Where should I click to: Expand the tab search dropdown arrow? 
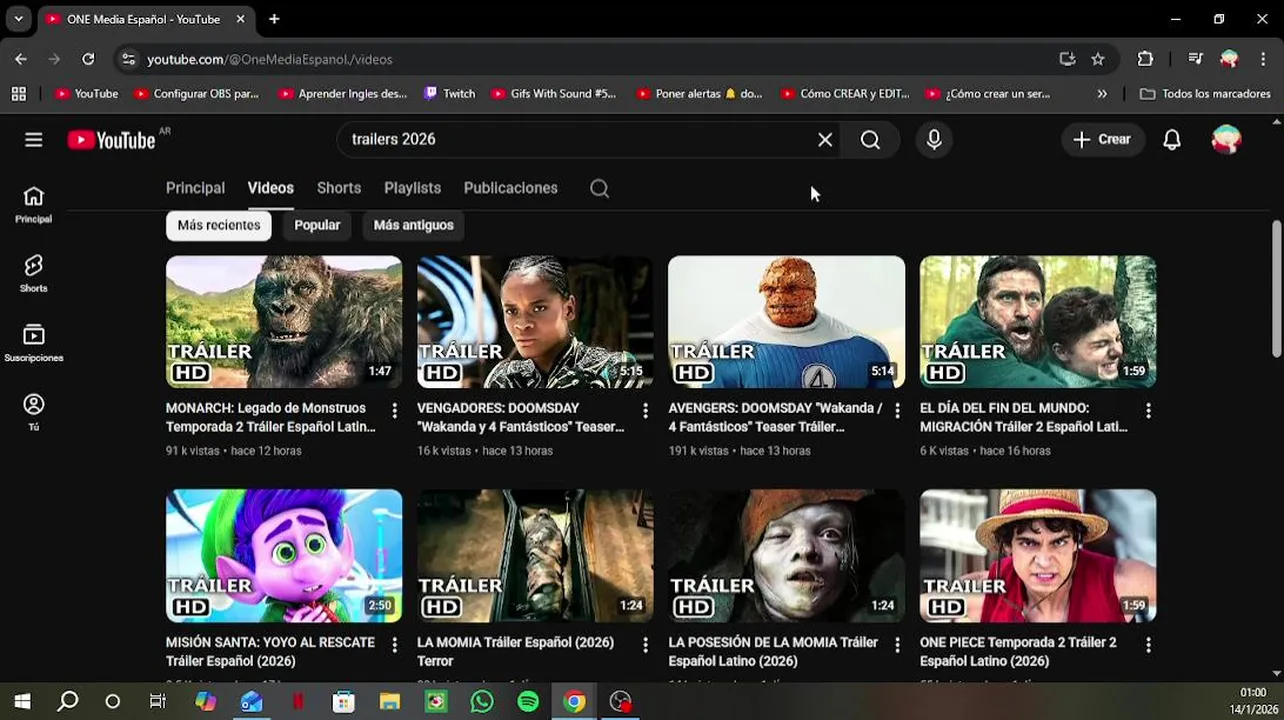coord(18,19)
